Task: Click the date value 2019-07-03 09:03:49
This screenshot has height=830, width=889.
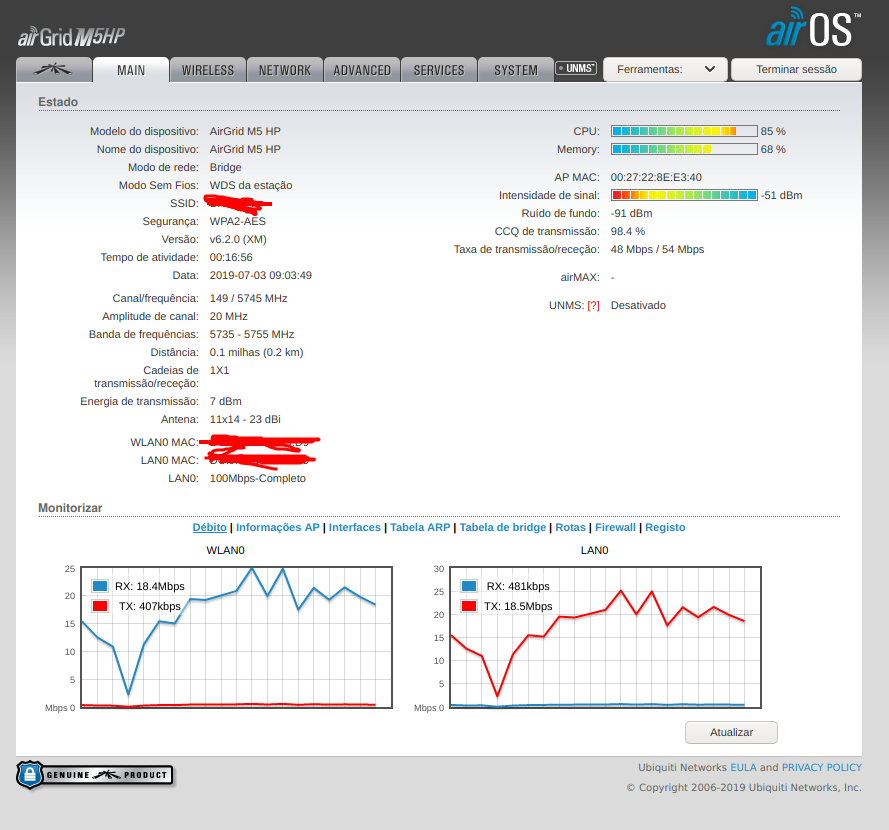Action: (261, 276)
